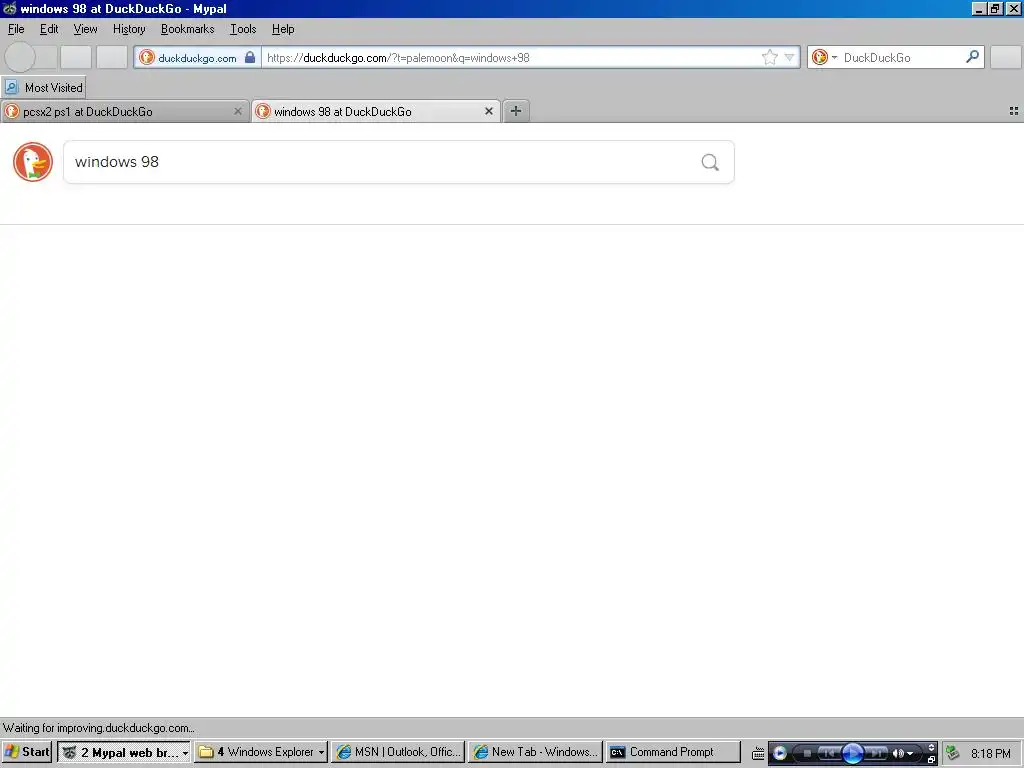Minimize the Mypal browser window
Screen dimensions: 1024x768
[x=979, y=9]
